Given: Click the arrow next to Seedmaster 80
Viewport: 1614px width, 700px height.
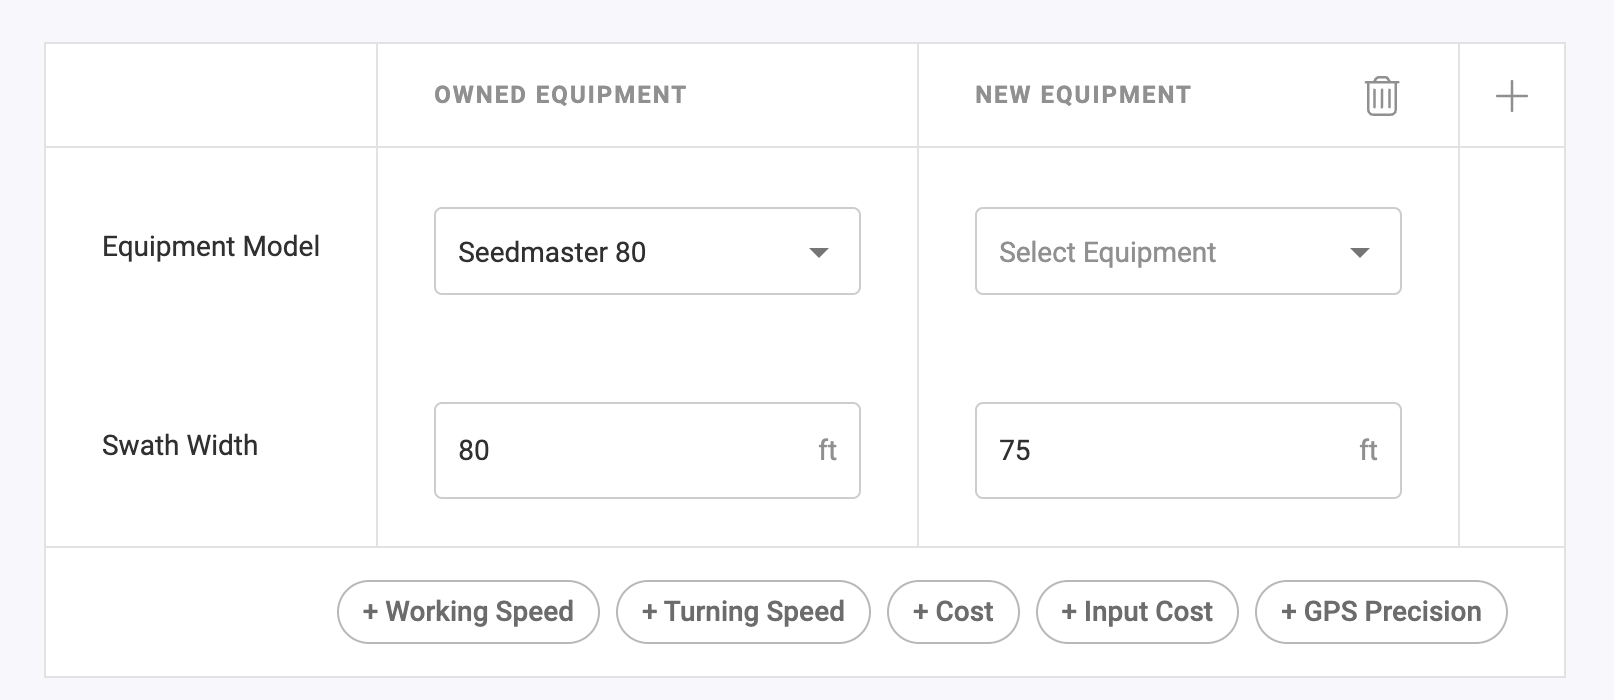Looking at the screenshot, I should (x=818, y=252).
